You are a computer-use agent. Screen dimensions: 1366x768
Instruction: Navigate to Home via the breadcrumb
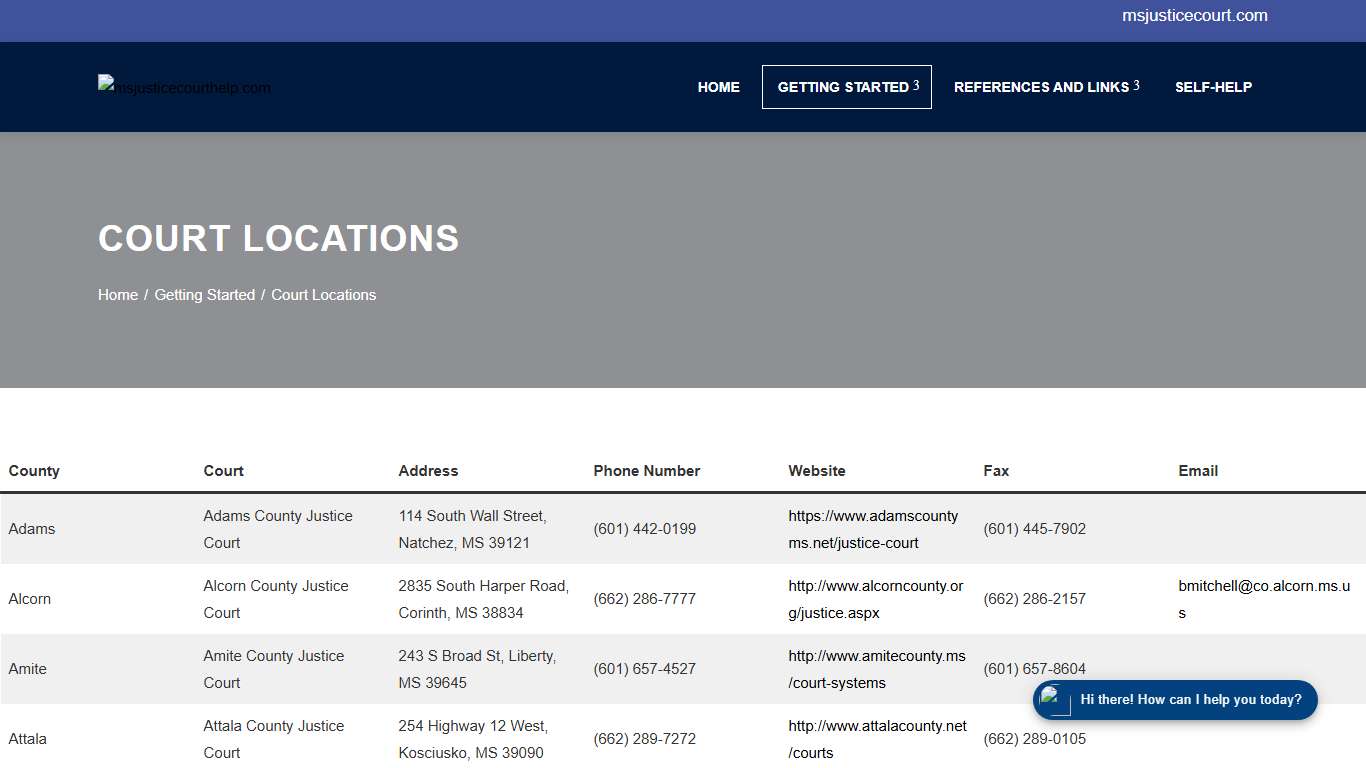coord(117,294)
